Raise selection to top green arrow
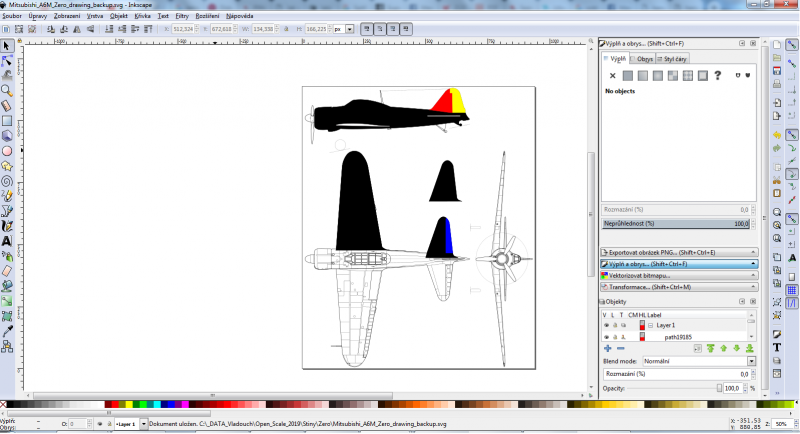The image size is (800, 434). coord(711,348)
